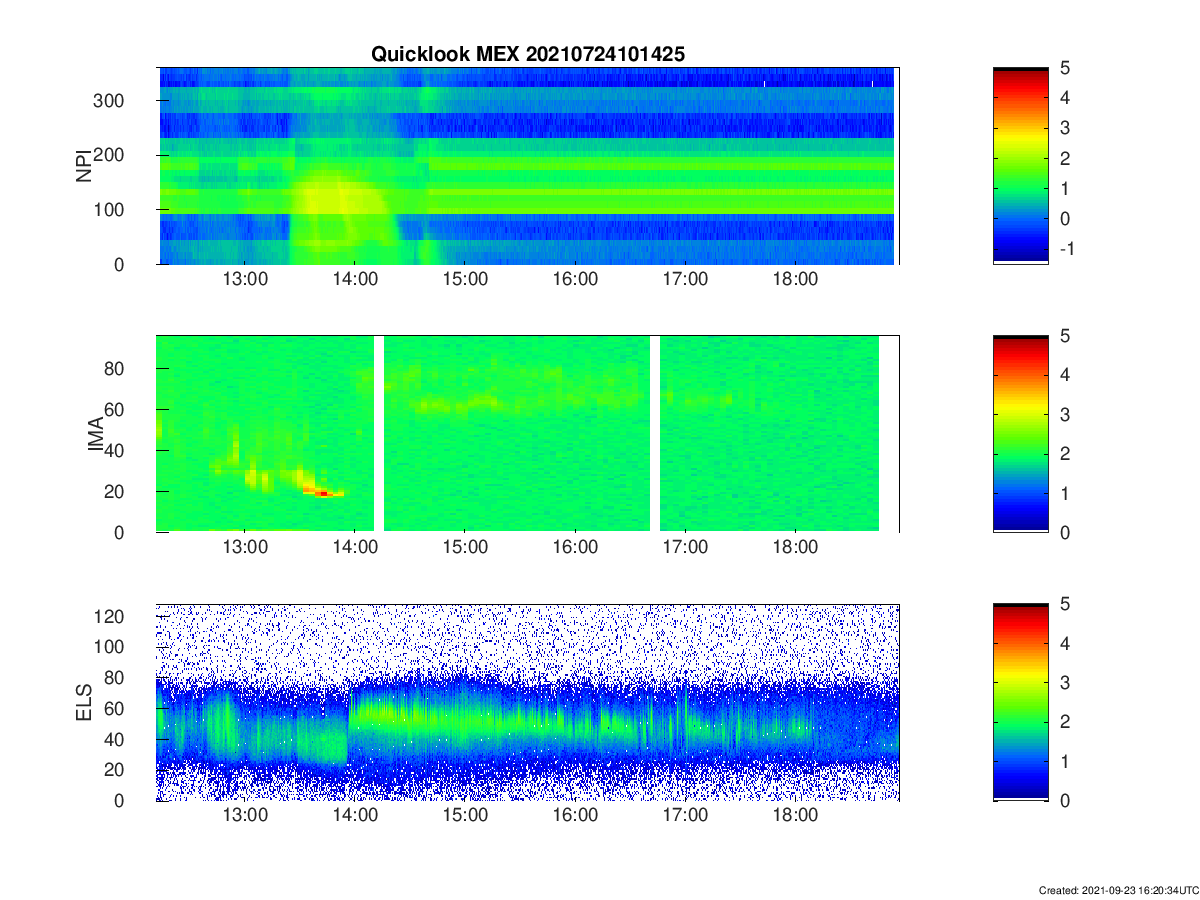The image size is (1200, 900).
Task: Click the 18:00 time label under the ELS plot
Action: [795, 815]
